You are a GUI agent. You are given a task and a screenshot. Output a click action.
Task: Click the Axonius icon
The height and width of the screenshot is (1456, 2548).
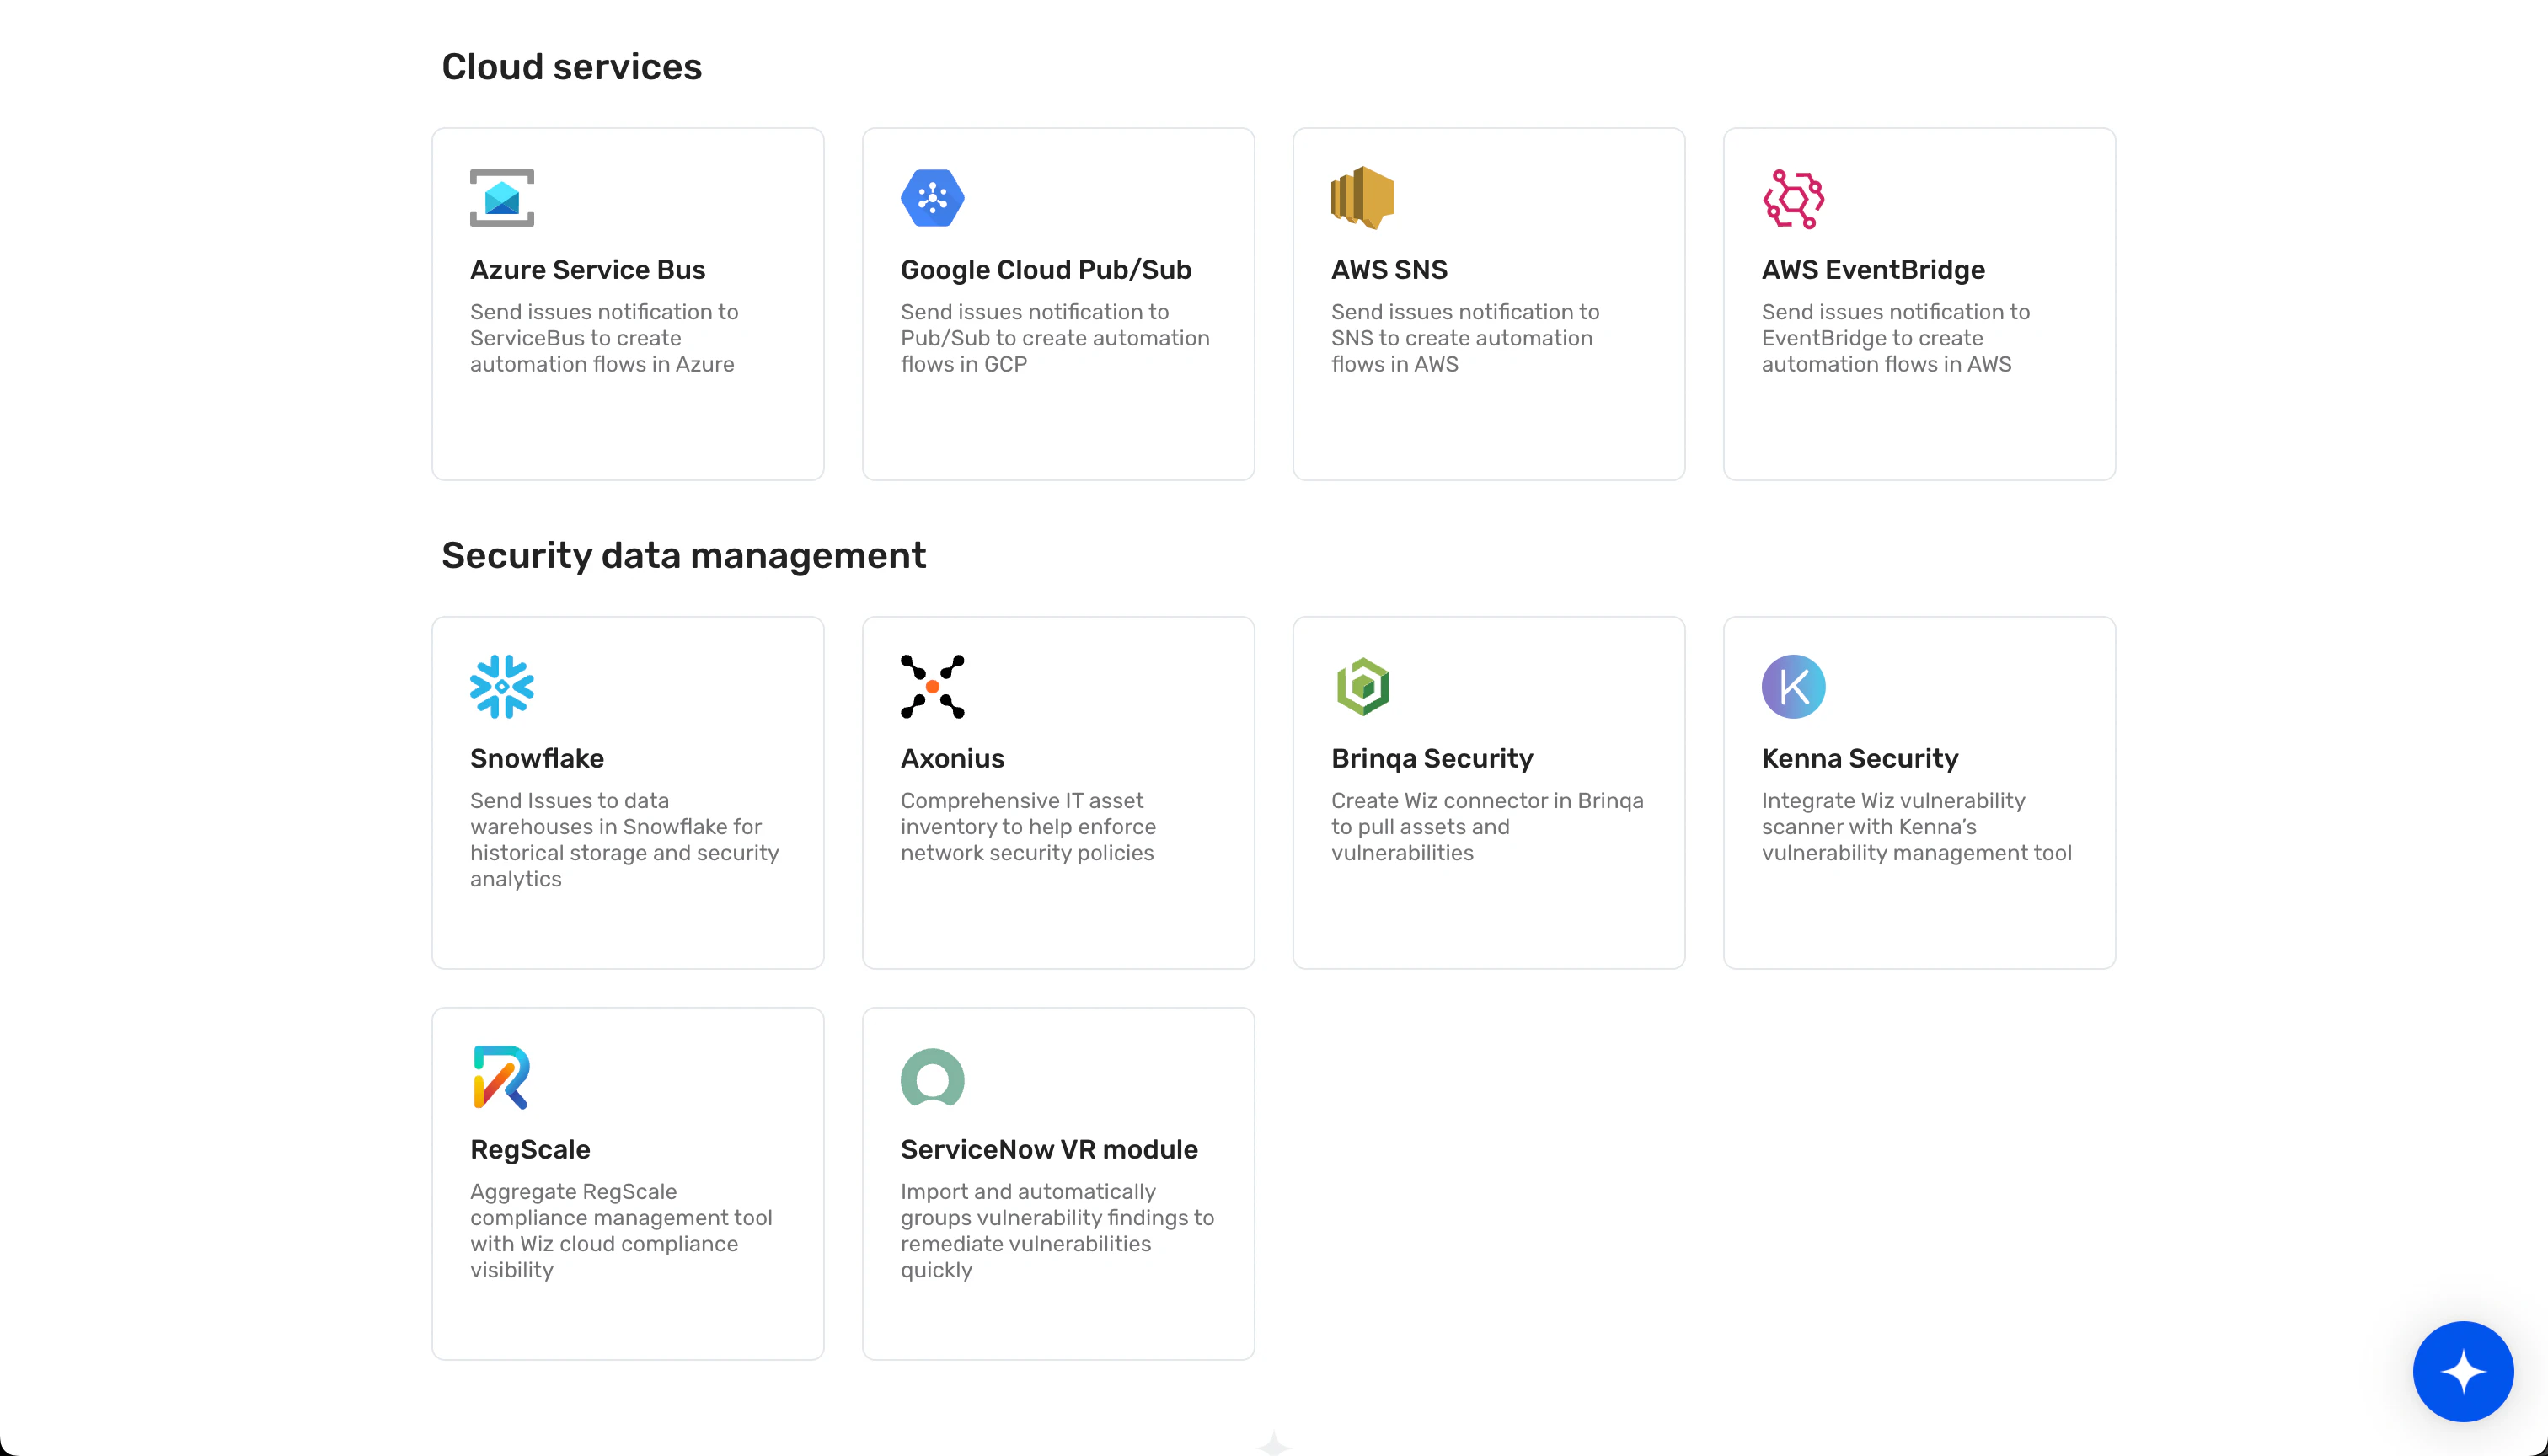(x=933, y=686)
